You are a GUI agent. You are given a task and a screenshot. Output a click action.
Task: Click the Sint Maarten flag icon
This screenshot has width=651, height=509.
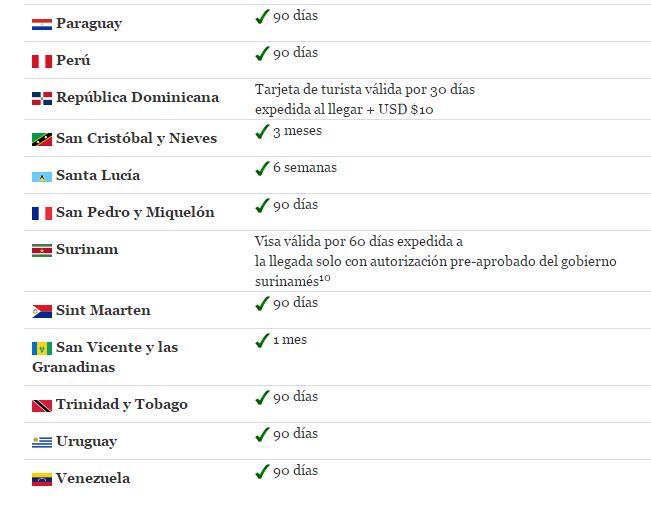coord(42,311)
